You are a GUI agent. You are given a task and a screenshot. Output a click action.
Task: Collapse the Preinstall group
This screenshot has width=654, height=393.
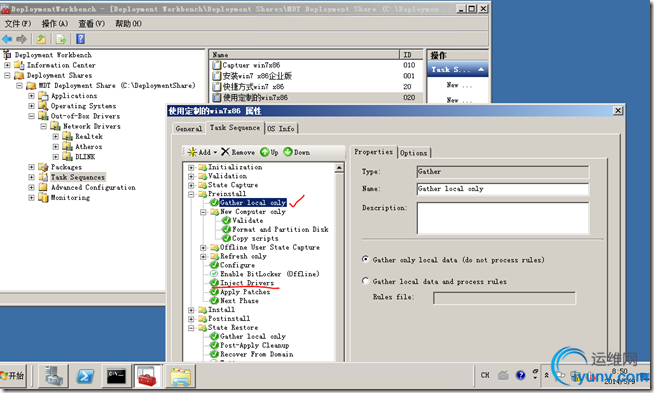coord(191,194)
